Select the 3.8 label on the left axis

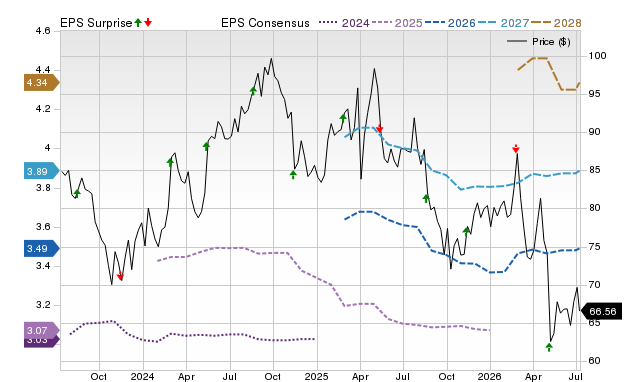[43, 188]
